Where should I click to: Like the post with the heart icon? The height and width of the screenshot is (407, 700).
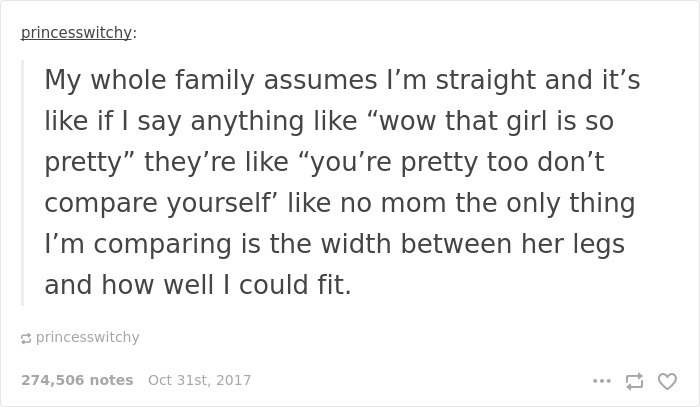click(667, 381)
